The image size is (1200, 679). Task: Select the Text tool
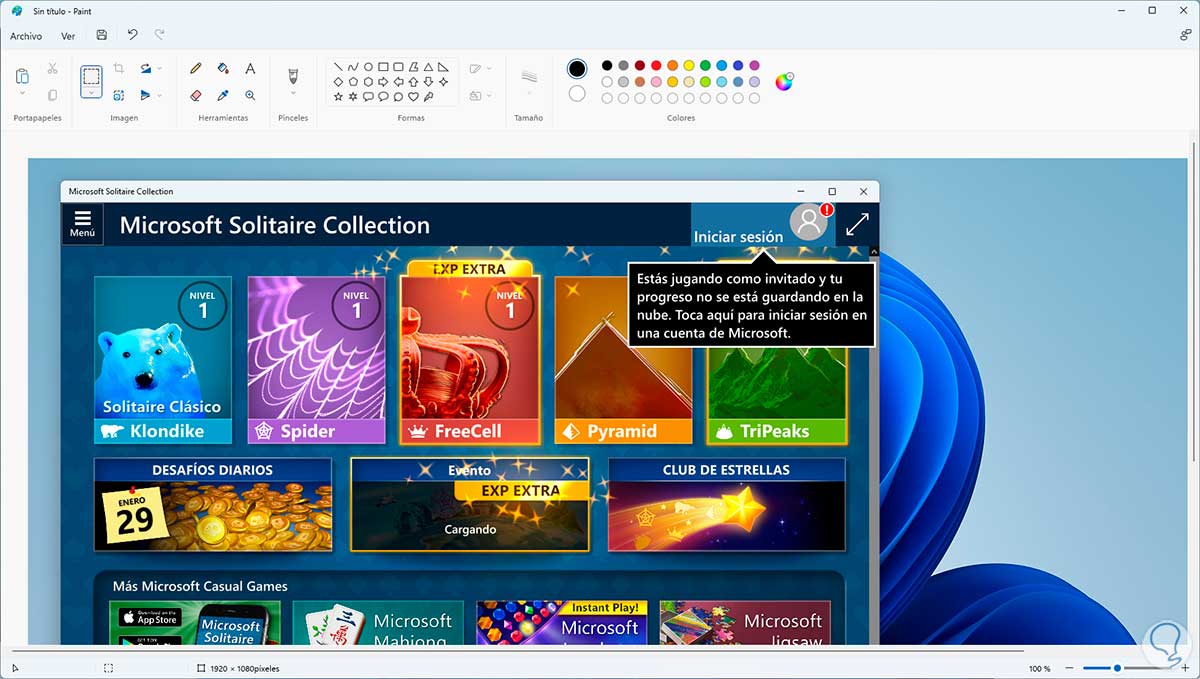pos(250,68)
